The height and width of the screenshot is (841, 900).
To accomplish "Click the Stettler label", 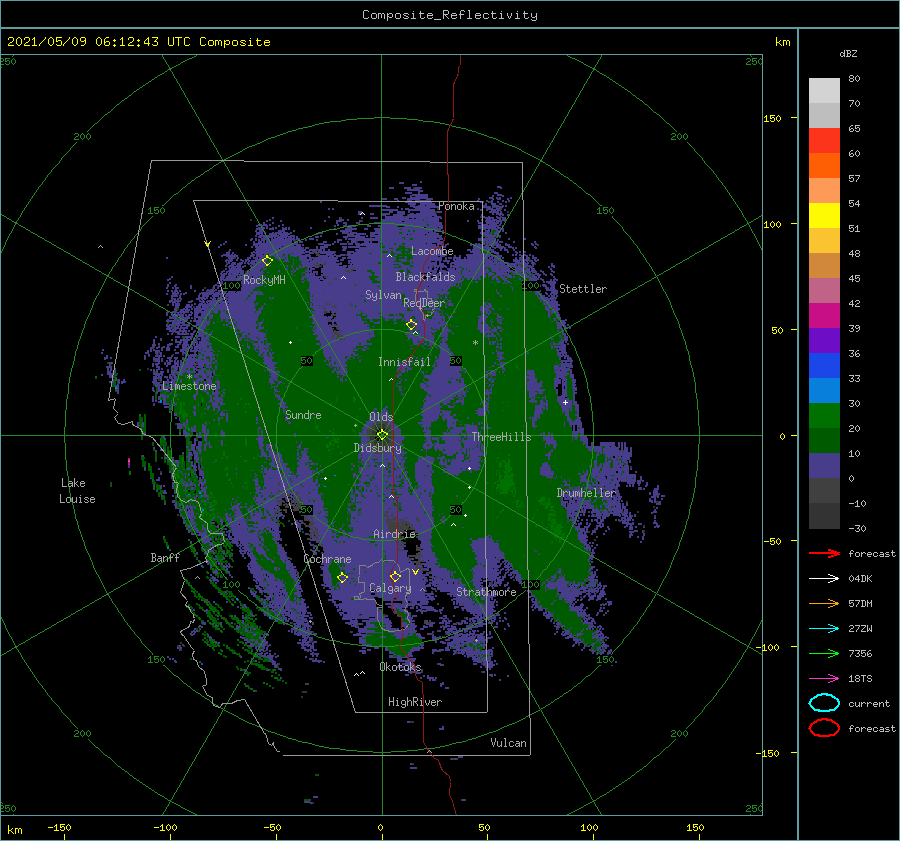I will [583, 289].
